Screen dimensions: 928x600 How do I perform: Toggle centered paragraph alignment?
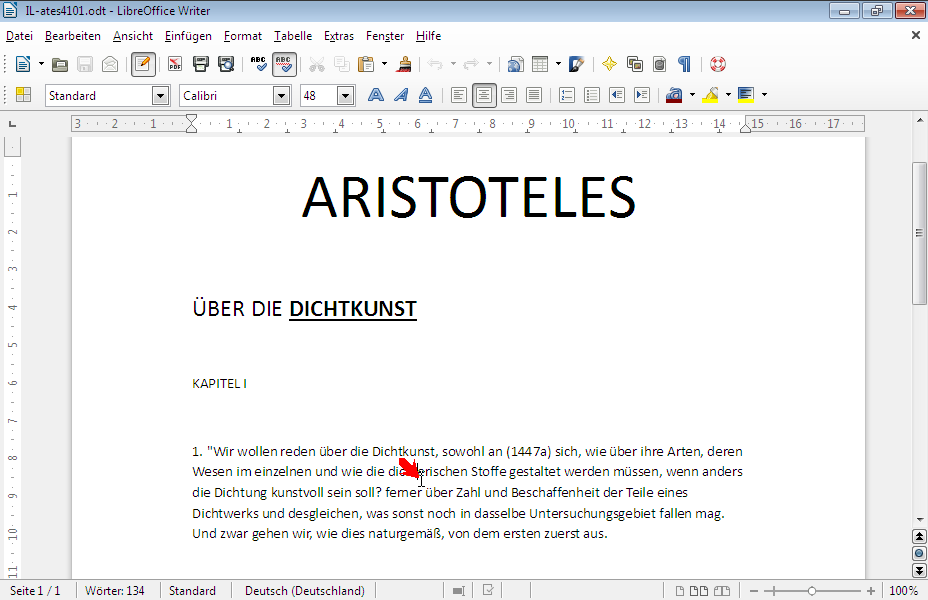click(484, 95)
